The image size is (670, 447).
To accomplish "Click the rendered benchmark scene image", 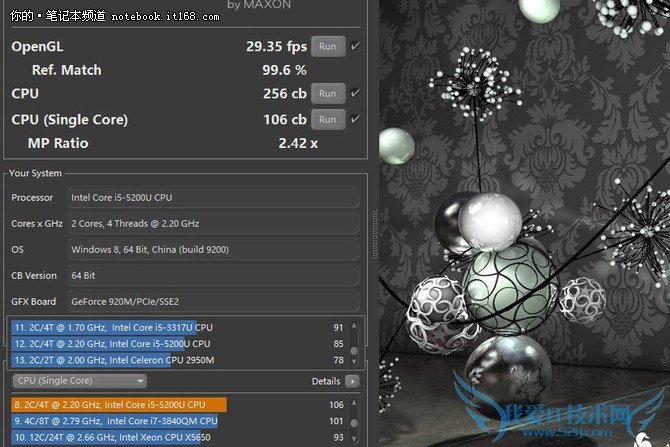I will [524, 224].
